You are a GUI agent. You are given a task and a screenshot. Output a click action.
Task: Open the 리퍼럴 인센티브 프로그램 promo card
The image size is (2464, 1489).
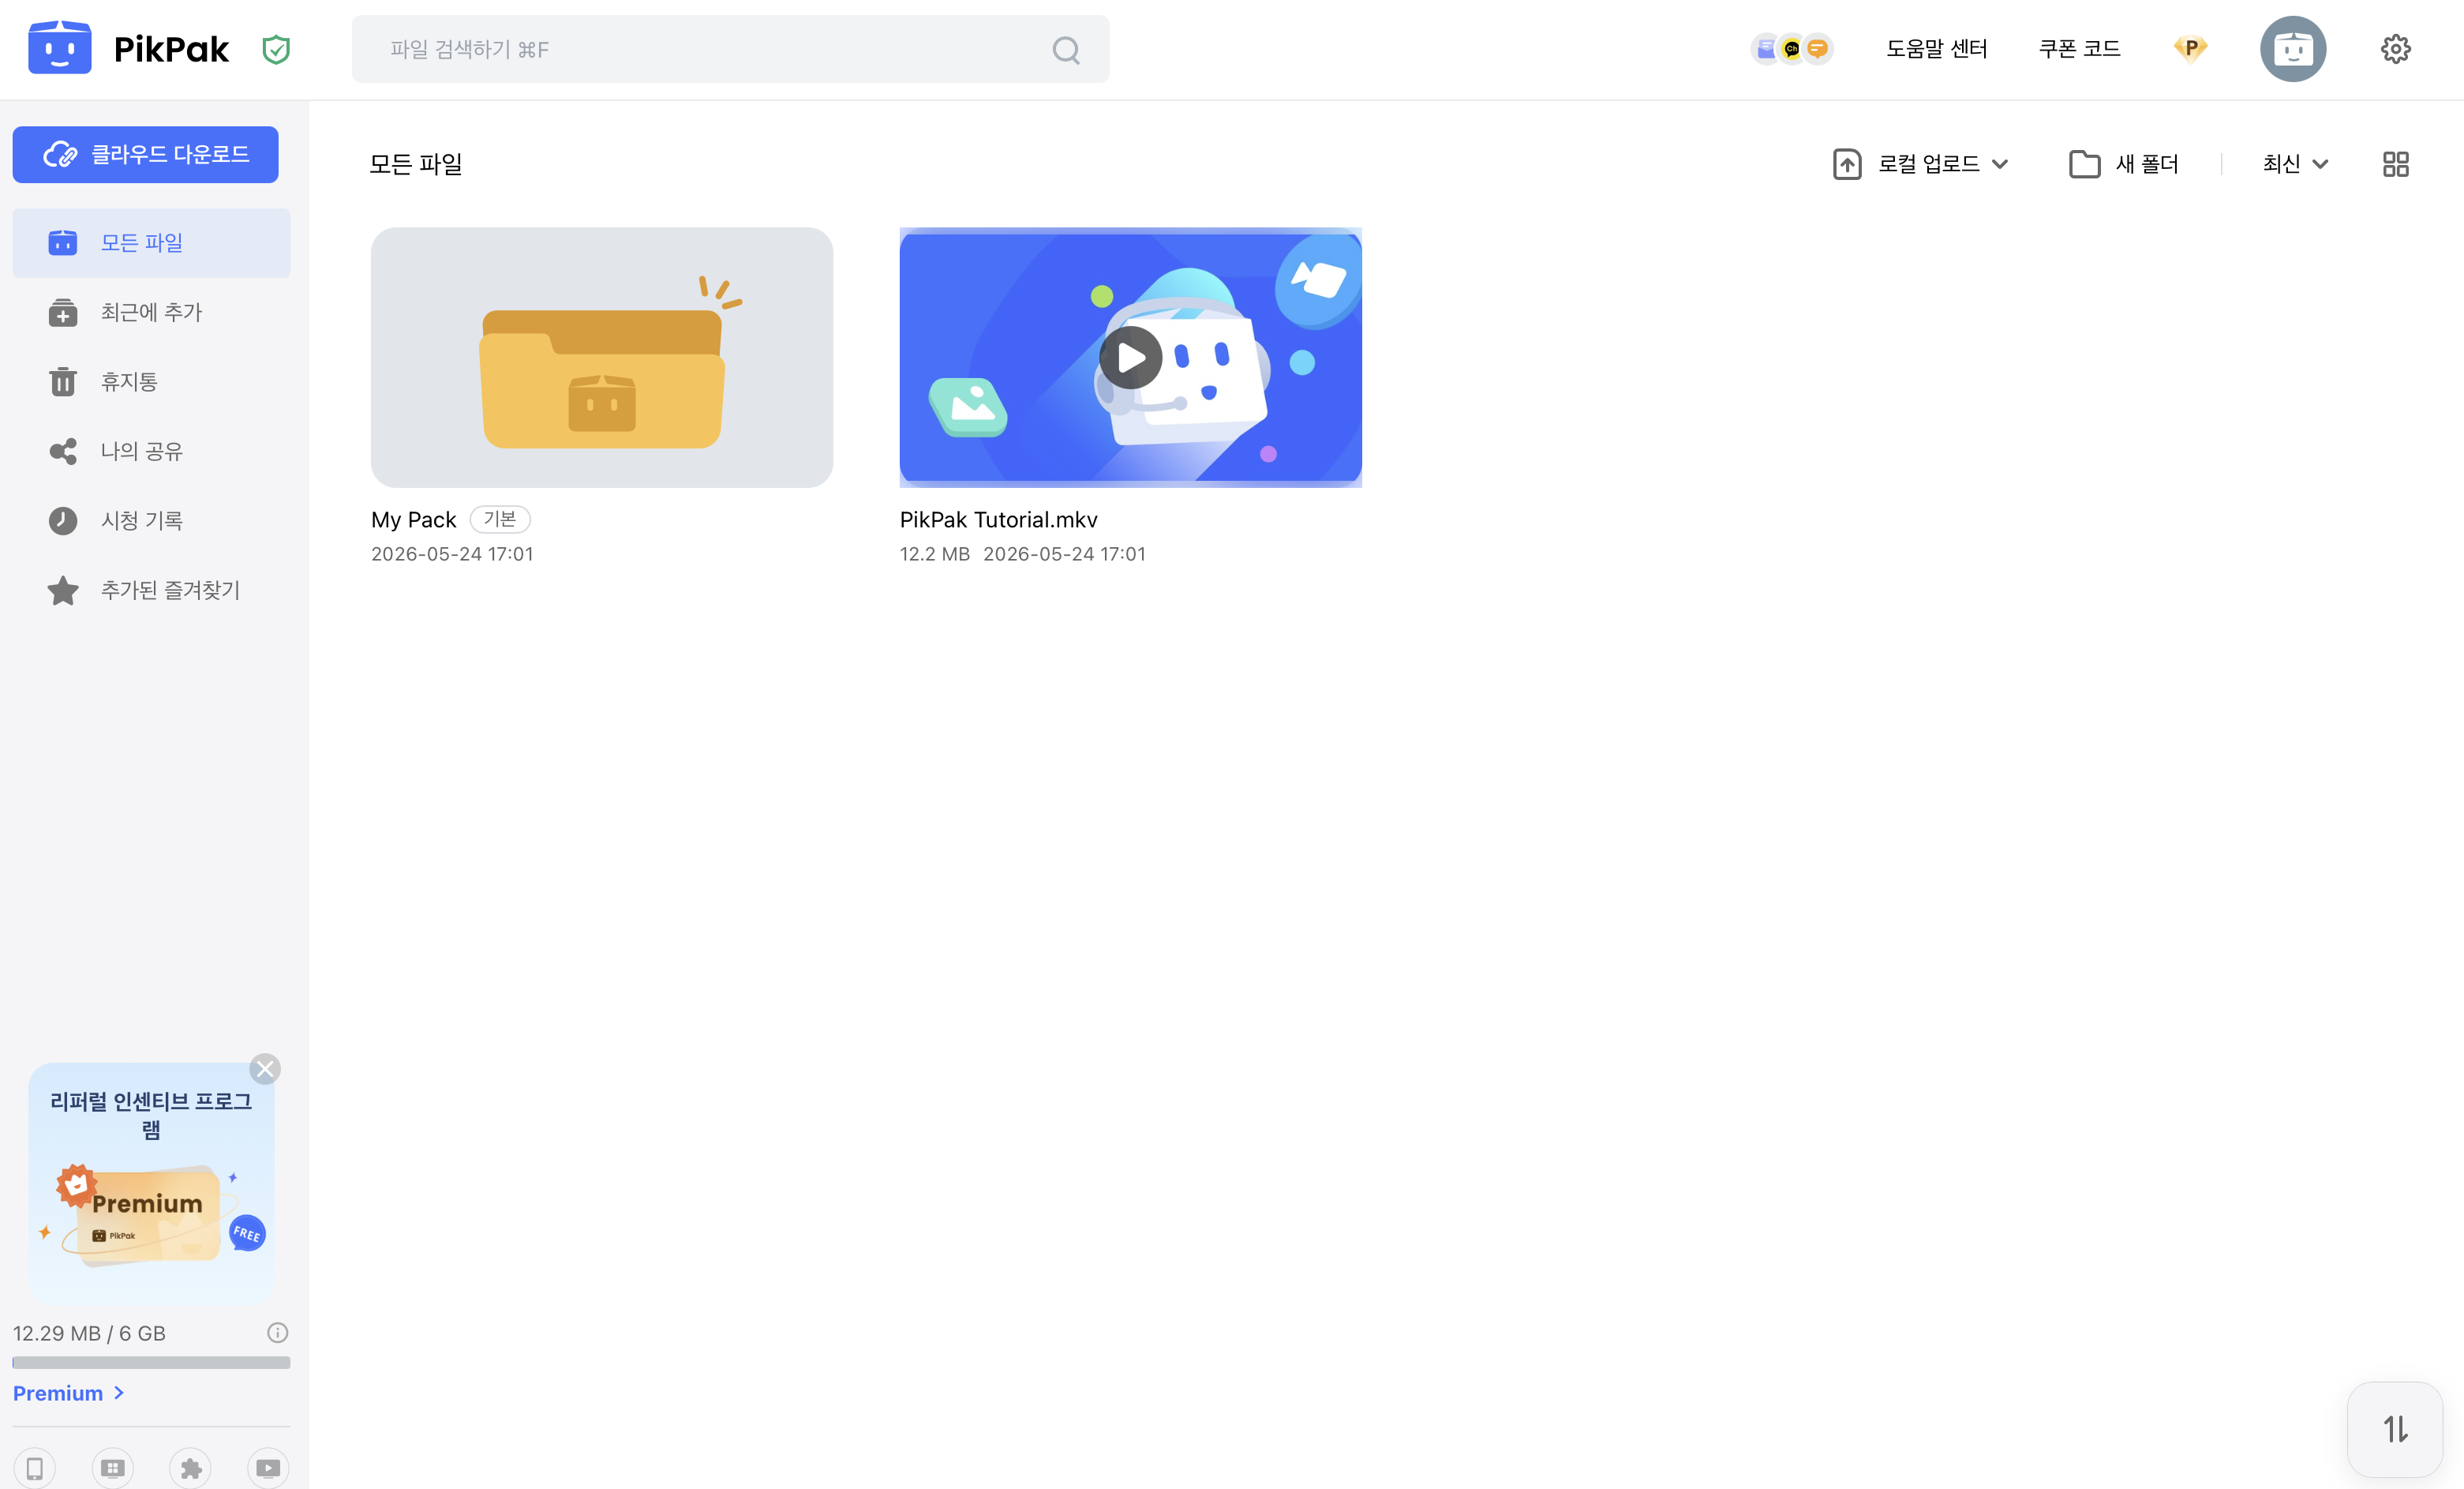(151, 1183)
